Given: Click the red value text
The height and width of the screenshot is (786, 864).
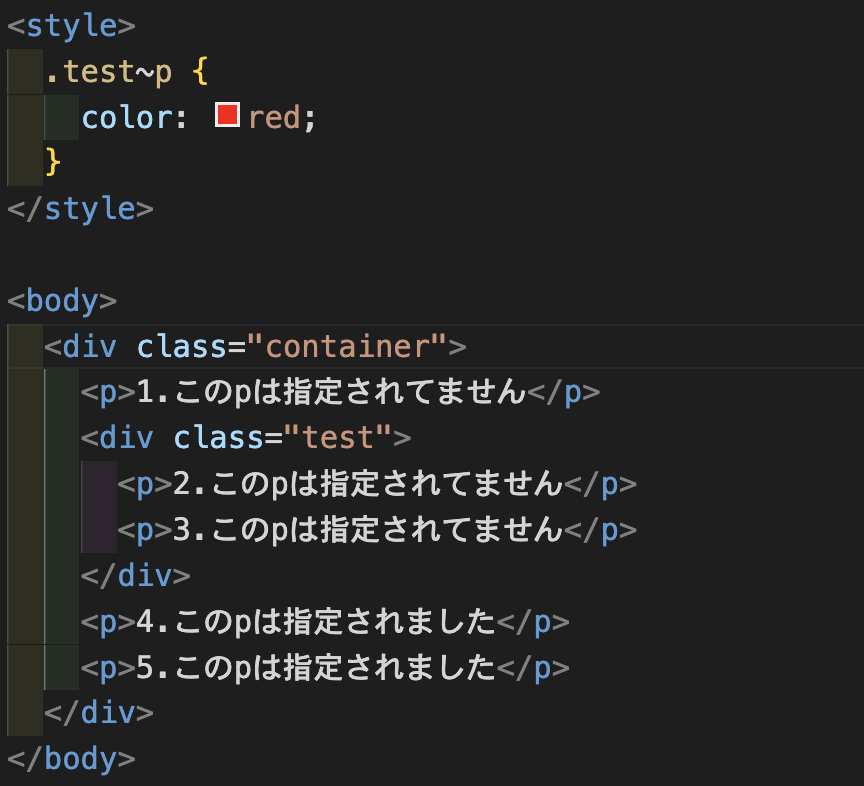Looking at the screenshot, I should tap(274, 118).
